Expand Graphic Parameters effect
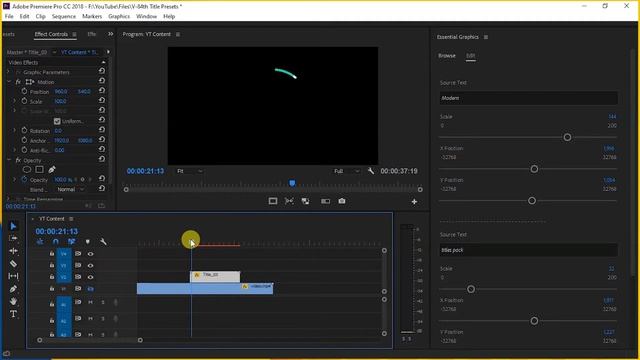The width and height of the screenshot is (640, 360). pos(9,72)
